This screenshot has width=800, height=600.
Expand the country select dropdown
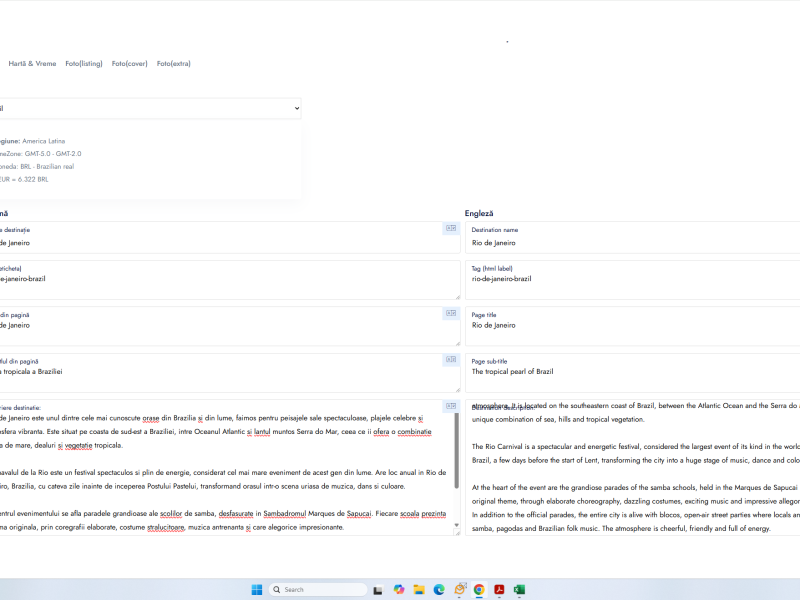click(x=150, y=108)
